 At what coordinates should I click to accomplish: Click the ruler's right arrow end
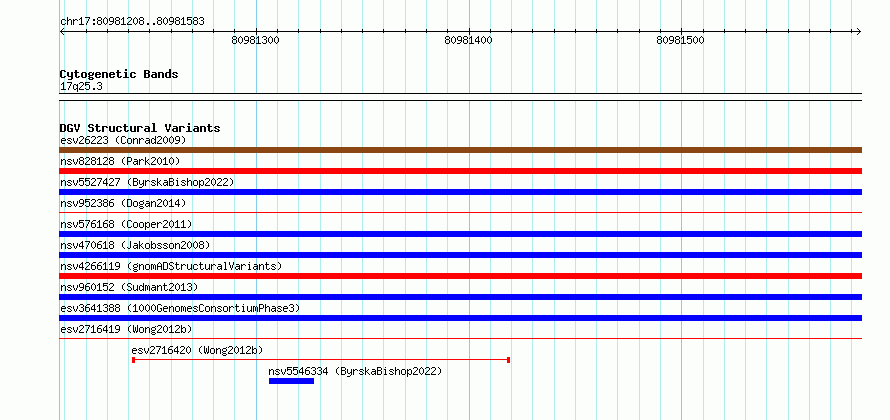coord(858,31)
